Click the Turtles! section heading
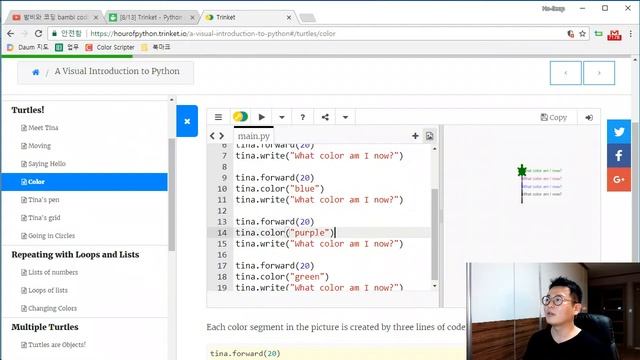Image resolution: width=640 pixels, height=360 pixels. [28, 110]
